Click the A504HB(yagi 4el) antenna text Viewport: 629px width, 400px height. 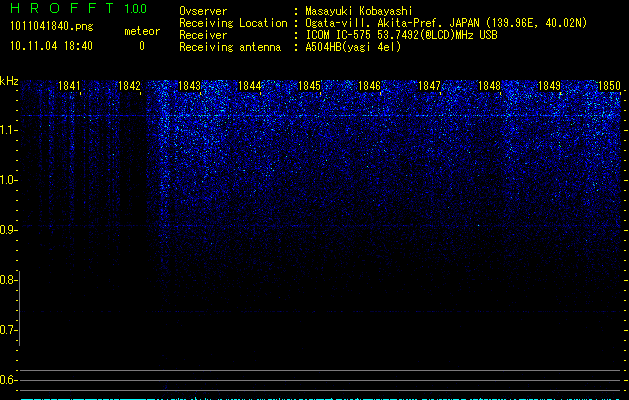click(353, 47)
